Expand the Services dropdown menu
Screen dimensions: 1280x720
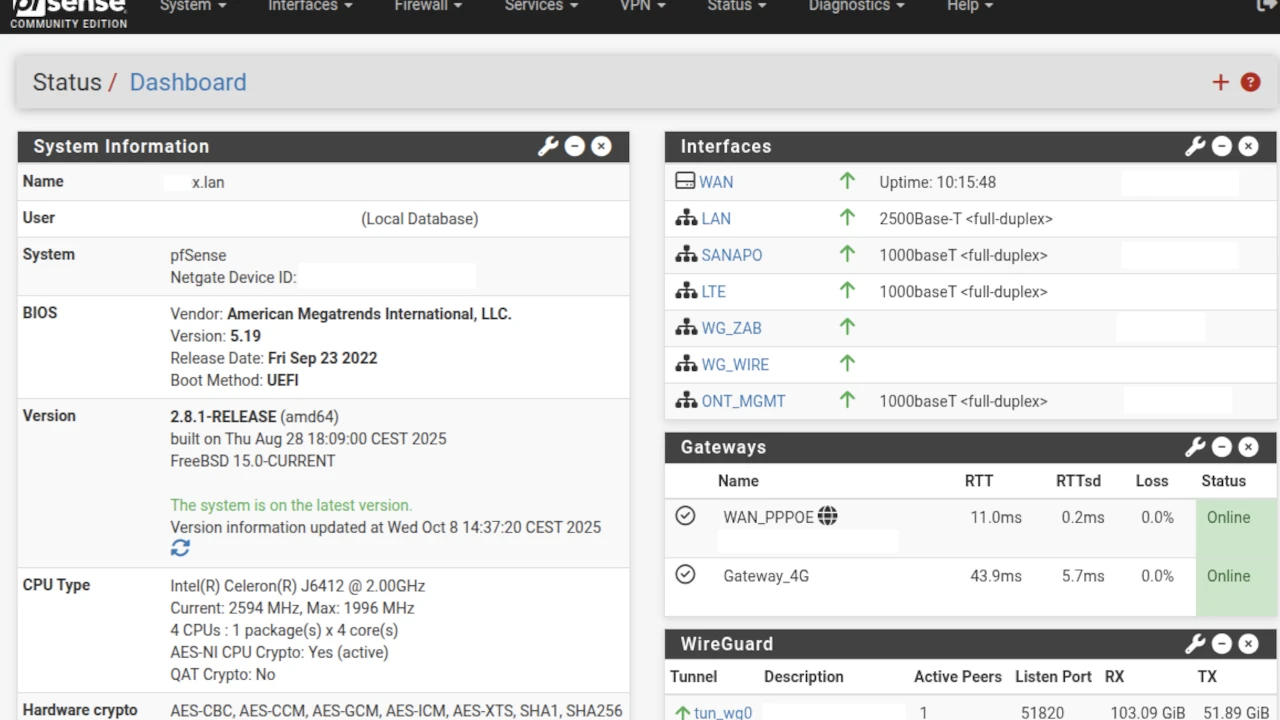[540, 7]
